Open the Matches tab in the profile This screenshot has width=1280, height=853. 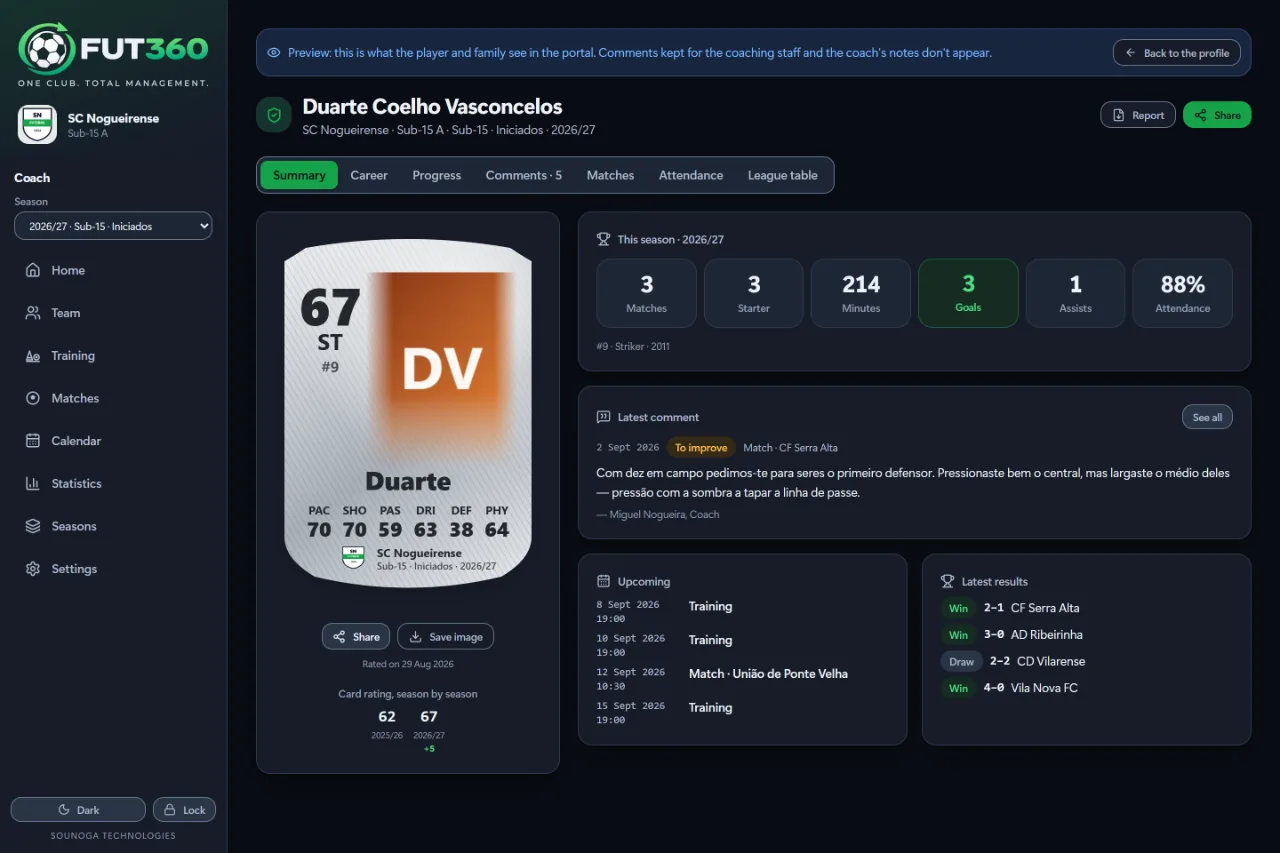610,175
